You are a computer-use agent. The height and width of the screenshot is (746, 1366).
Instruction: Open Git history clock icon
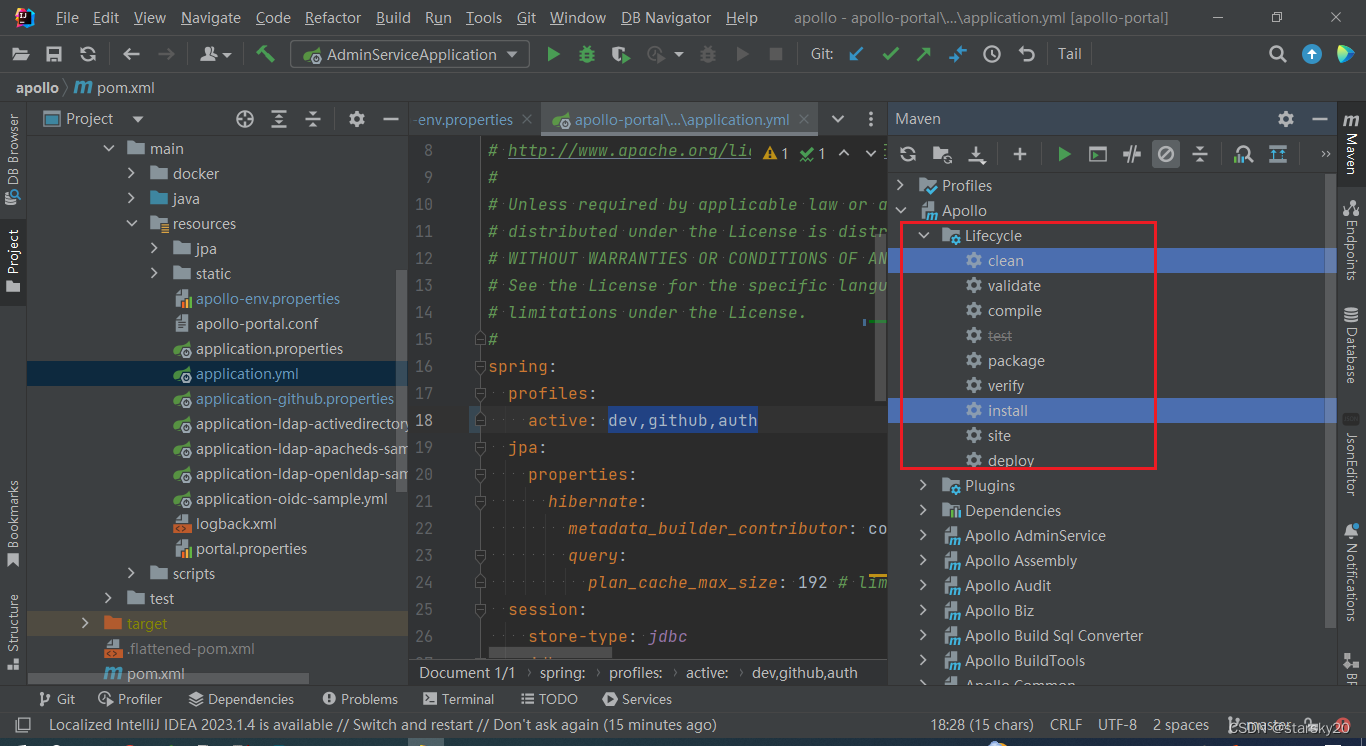pos(992,54)
